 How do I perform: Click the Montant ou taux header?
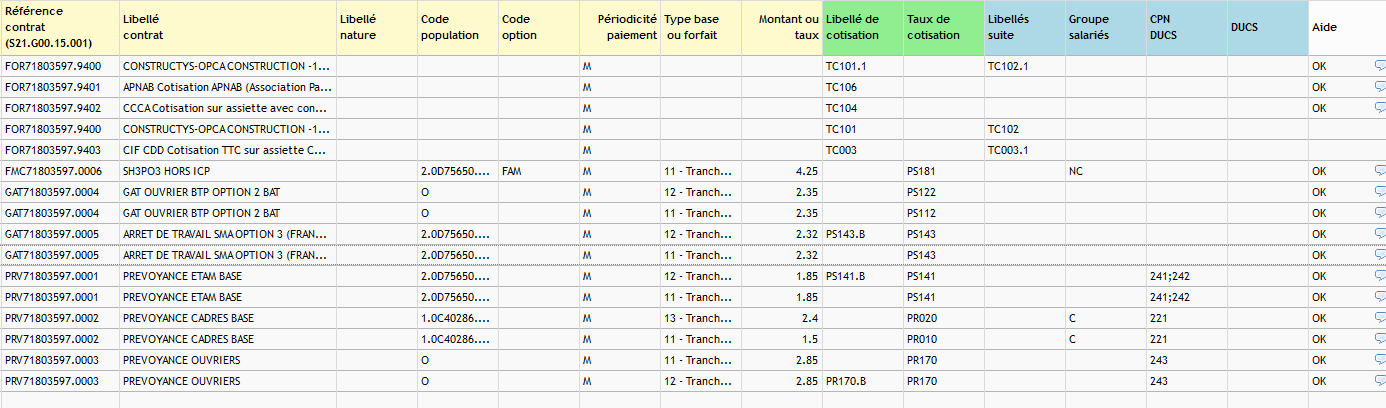click(781, 27)
